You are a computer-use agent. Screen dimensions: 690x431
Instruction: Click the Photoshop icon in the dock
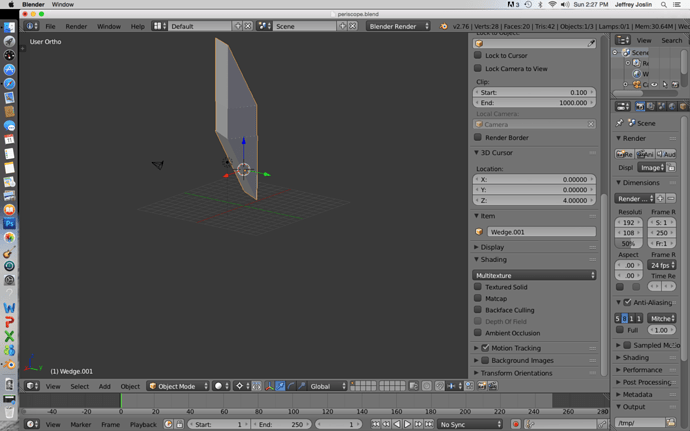coord(10,224)
